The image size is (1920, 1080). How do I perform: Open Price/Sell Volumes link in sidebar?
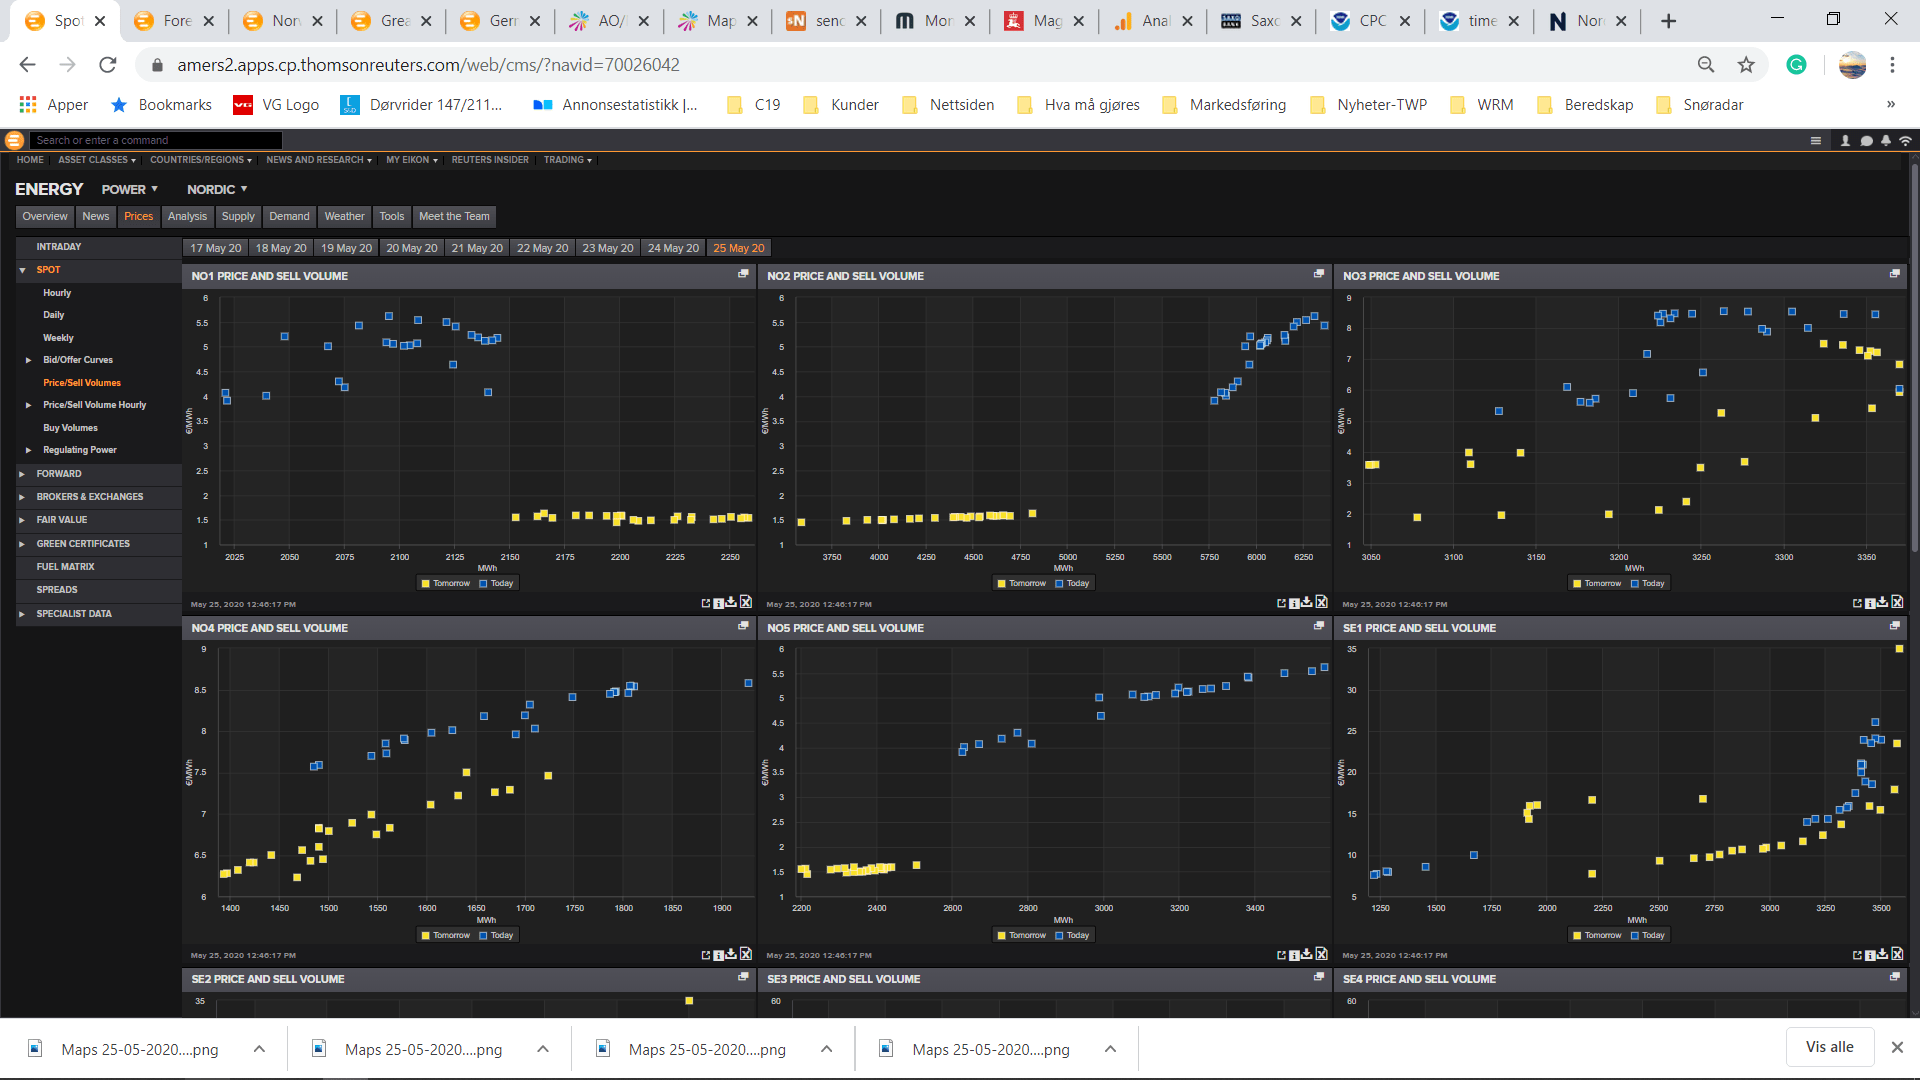pyautogui.click(x=82, y=383)
